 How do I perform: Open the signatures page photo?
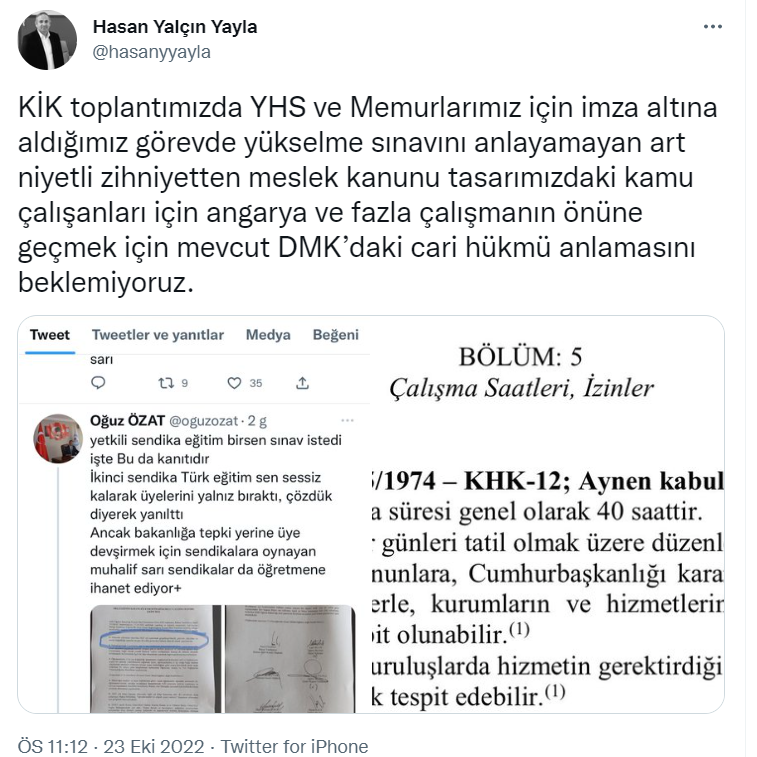290,659
